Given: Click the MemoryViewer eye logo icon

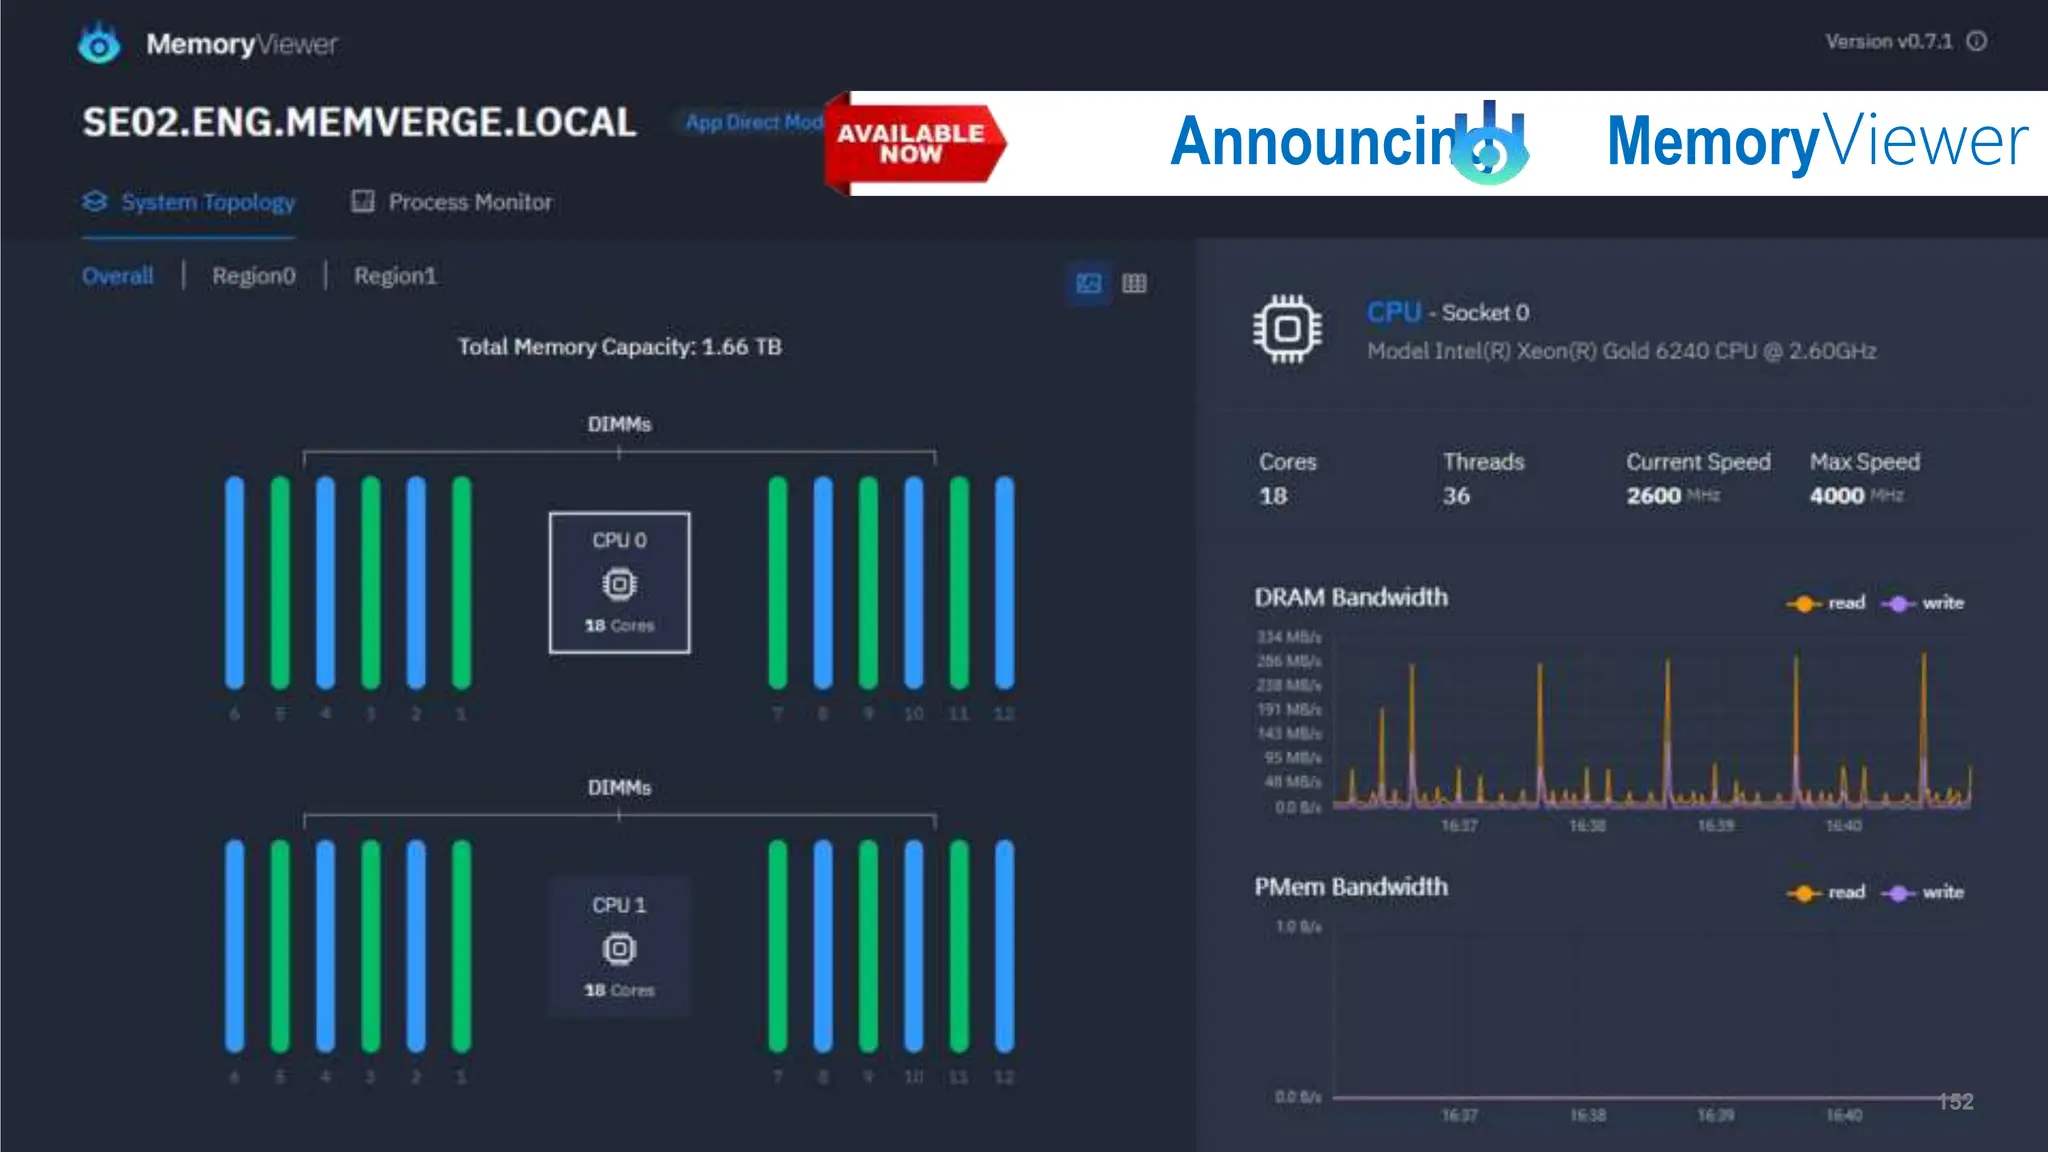Looking at the screenshot, I should (x=99, y=44).
